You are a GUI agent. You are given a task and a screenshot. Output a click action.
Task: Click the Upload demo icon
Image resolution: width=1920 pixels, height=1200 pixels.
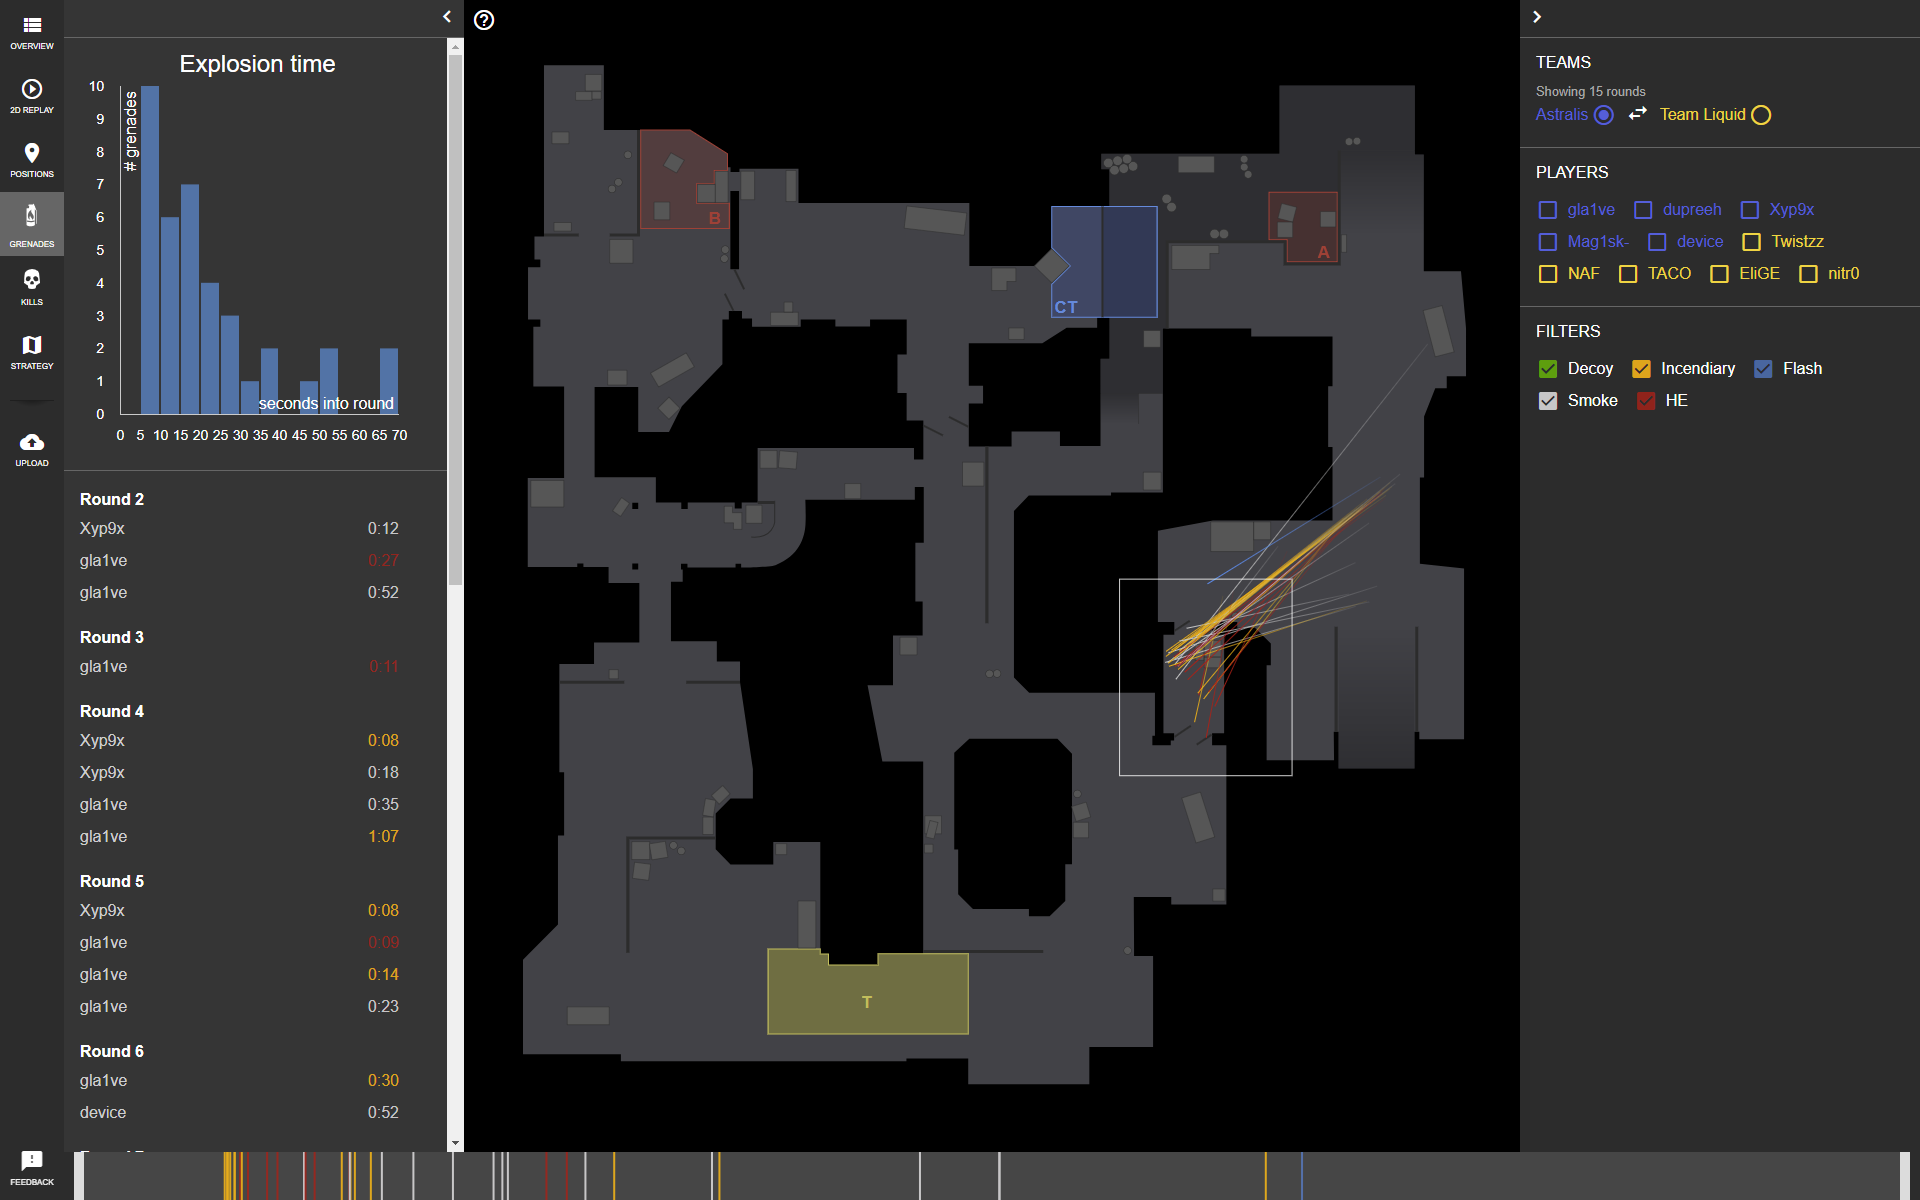tap(31, 446)
